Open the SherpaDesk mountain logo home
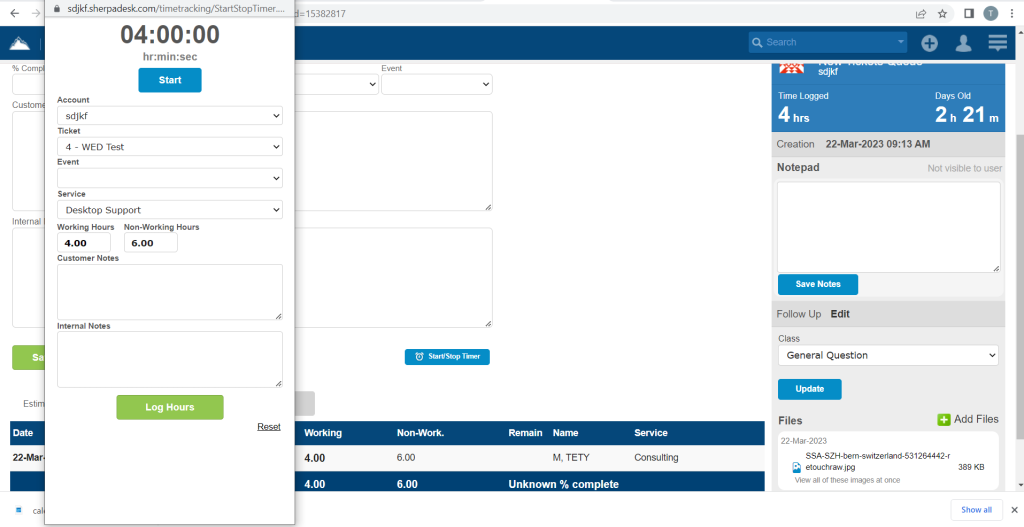Image resolution: width=1024 pixels, height=527 pixels. 20,43
